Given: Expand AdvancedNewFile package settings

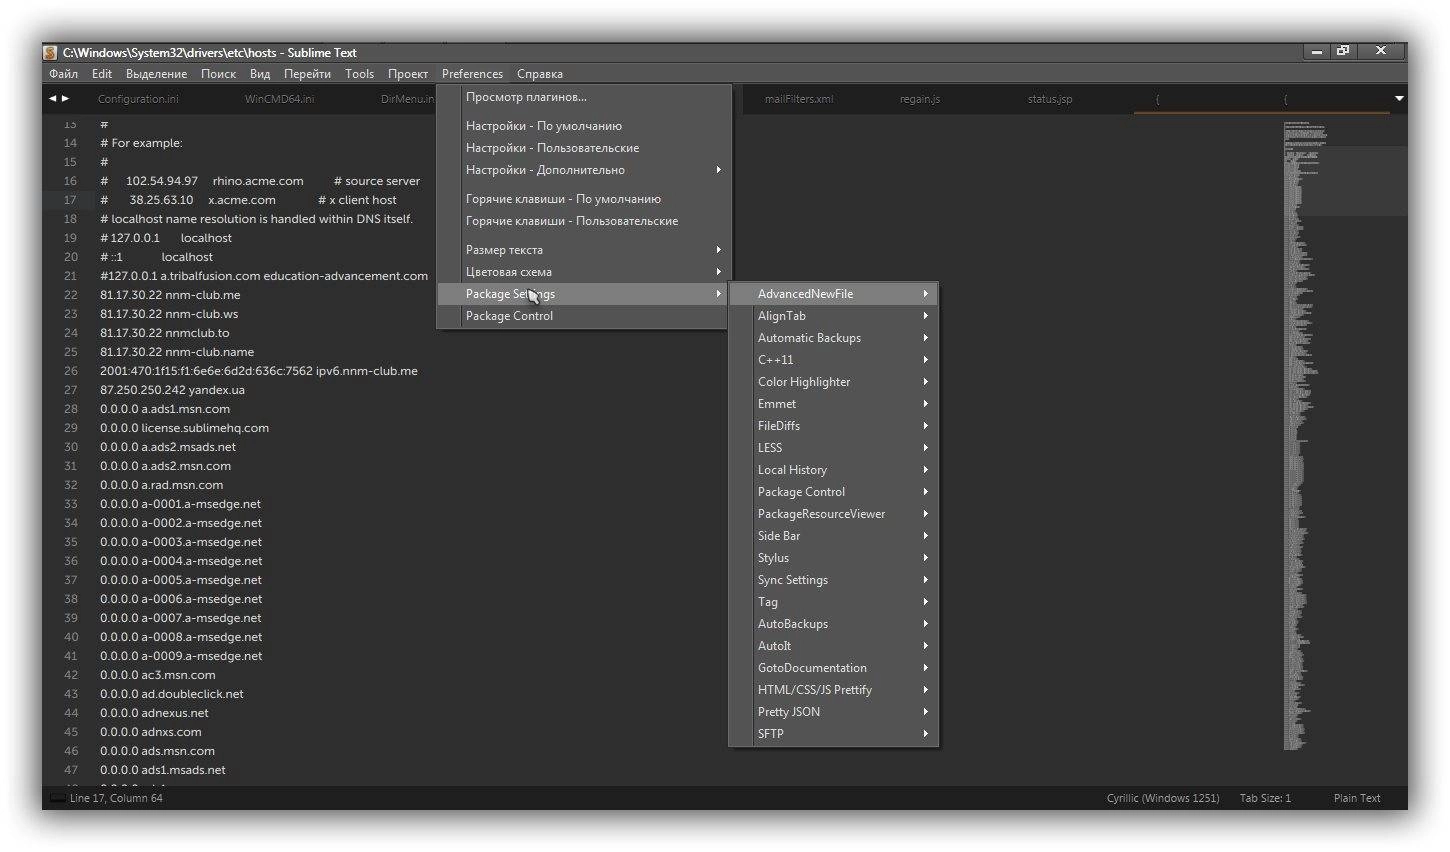Looking at the screenshot, I should tap(833, 294).
